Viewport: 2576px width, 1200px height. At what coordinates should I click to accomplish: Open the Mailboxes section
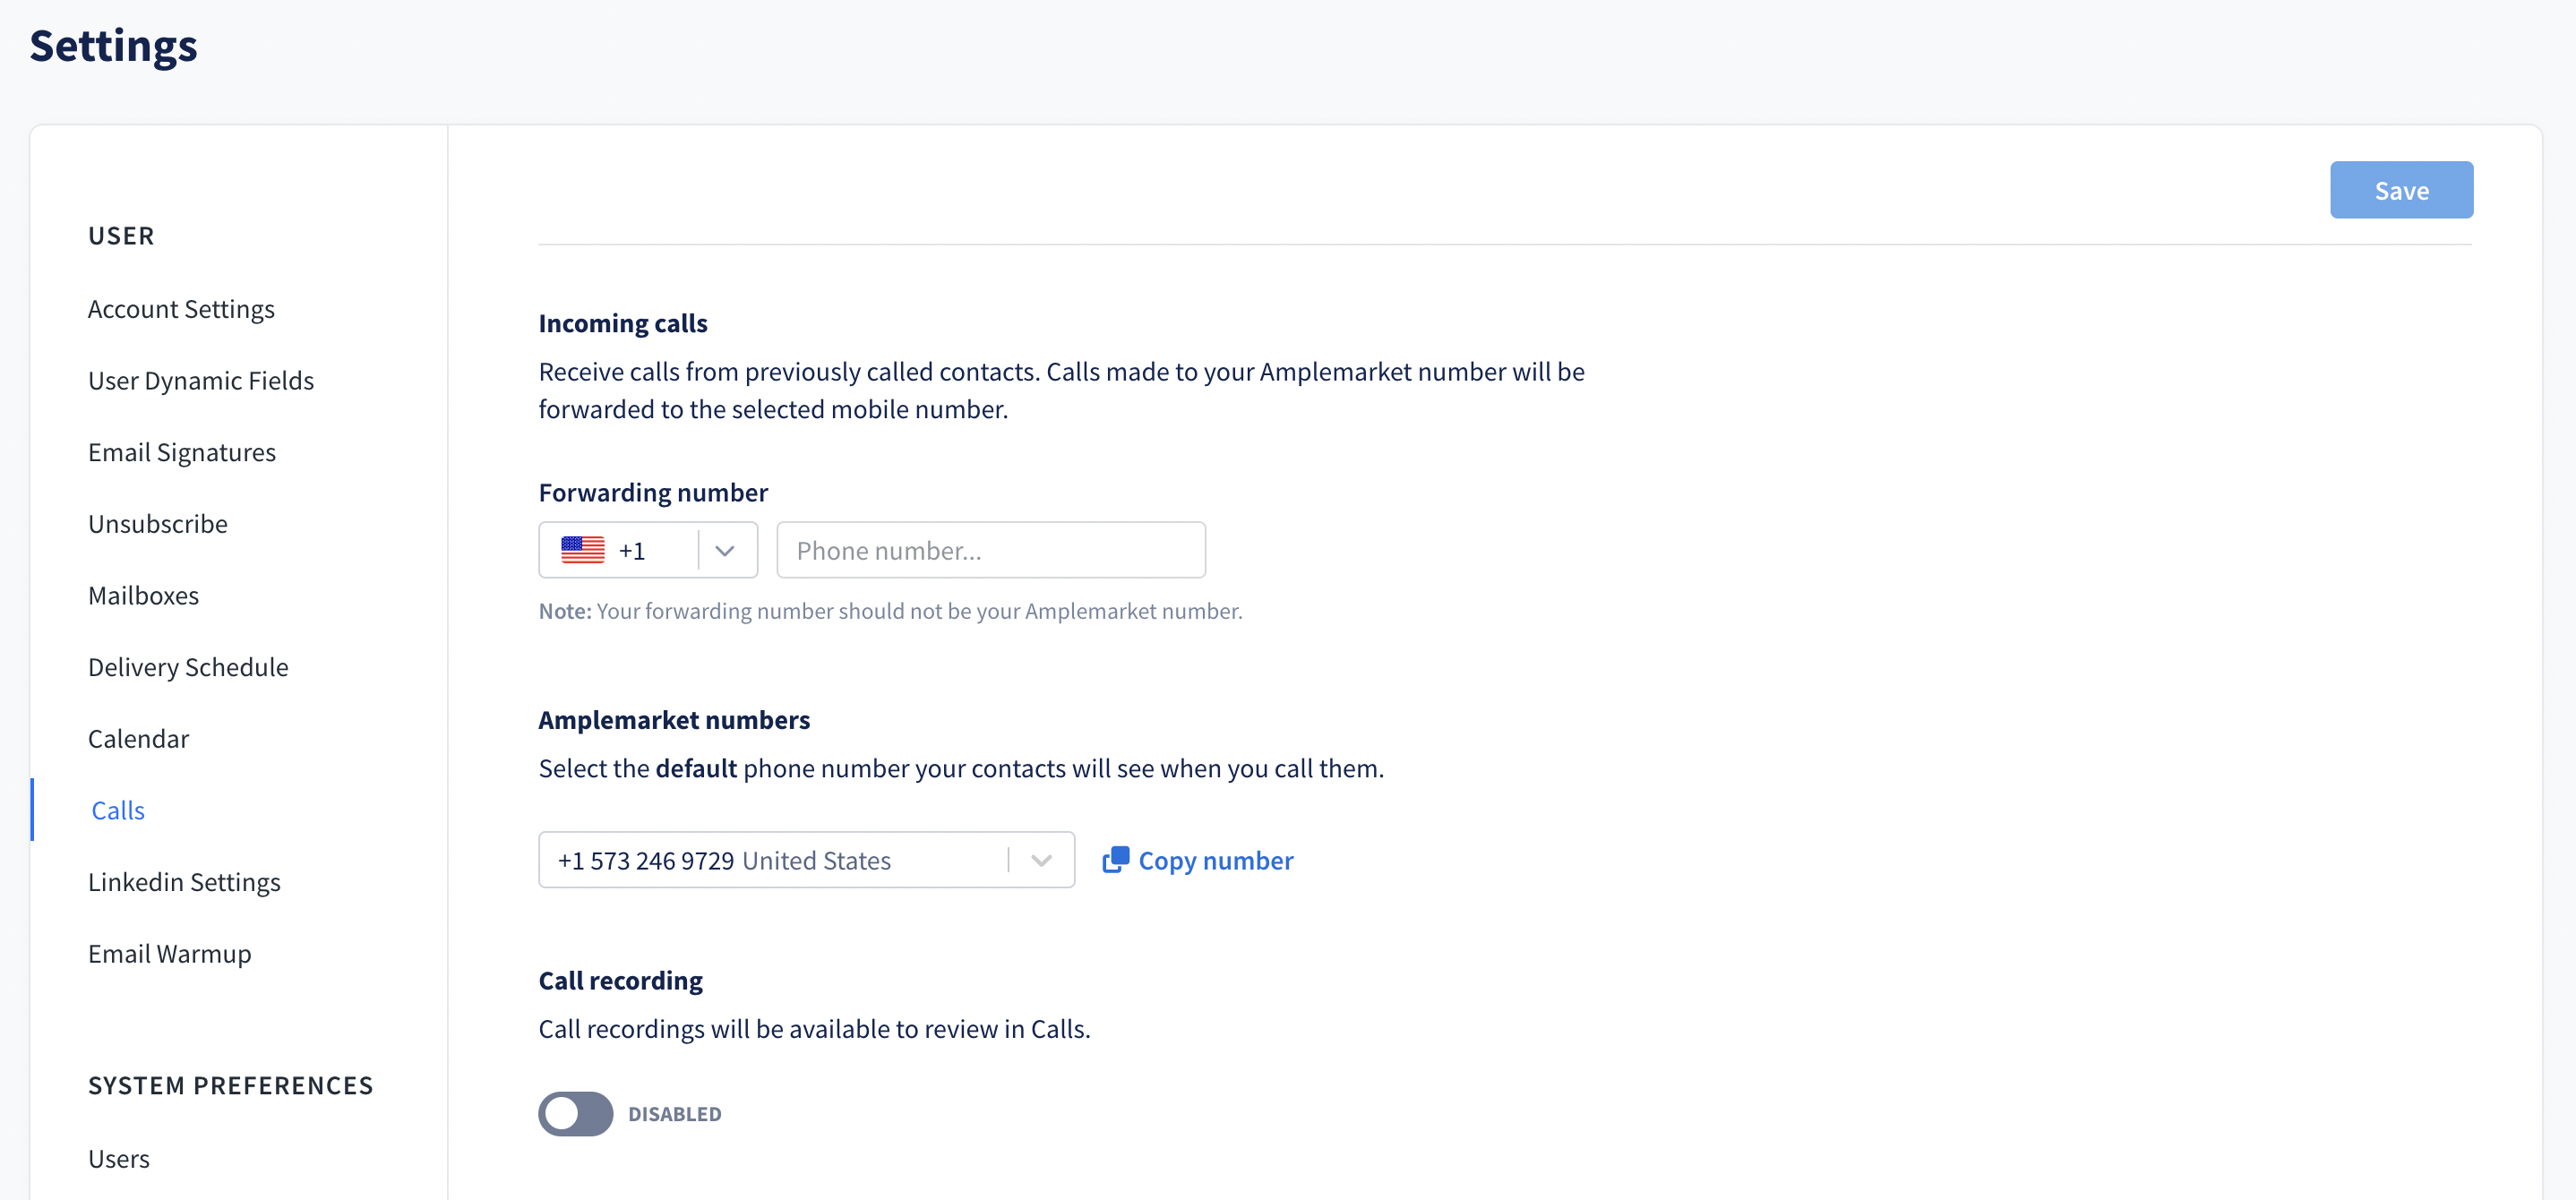(143, 596)
